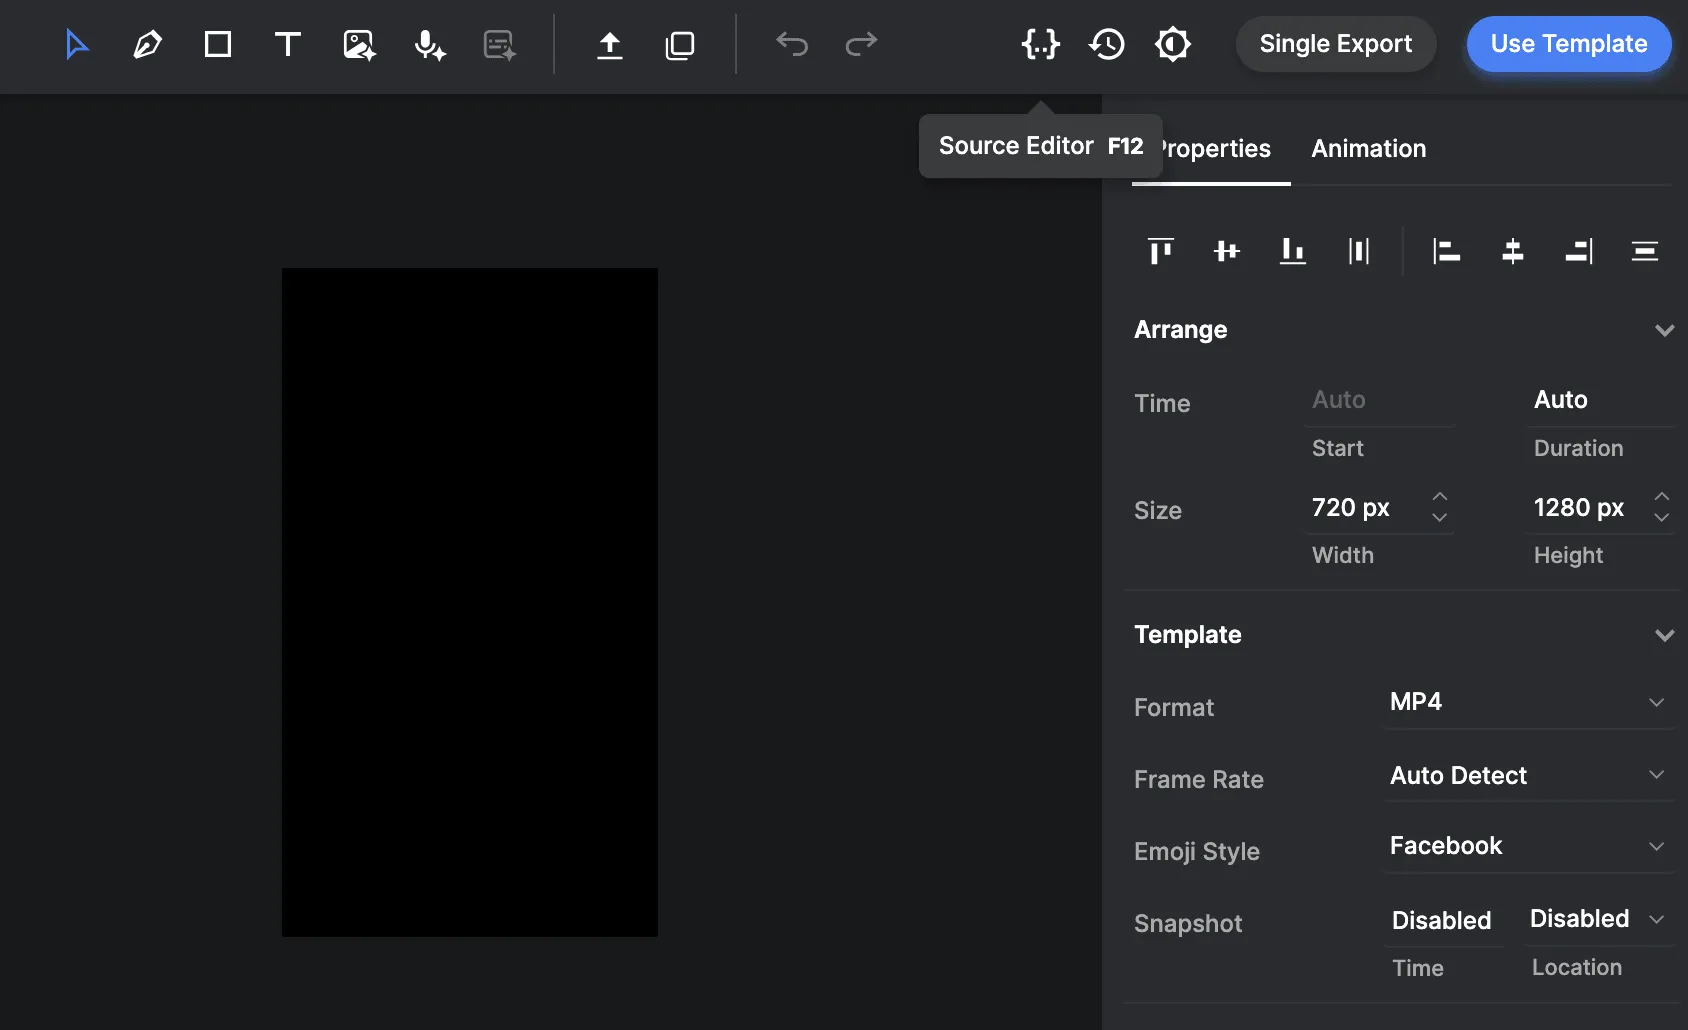1688x1030 pixels.
Task: Redo the last action
Action: 860,44
